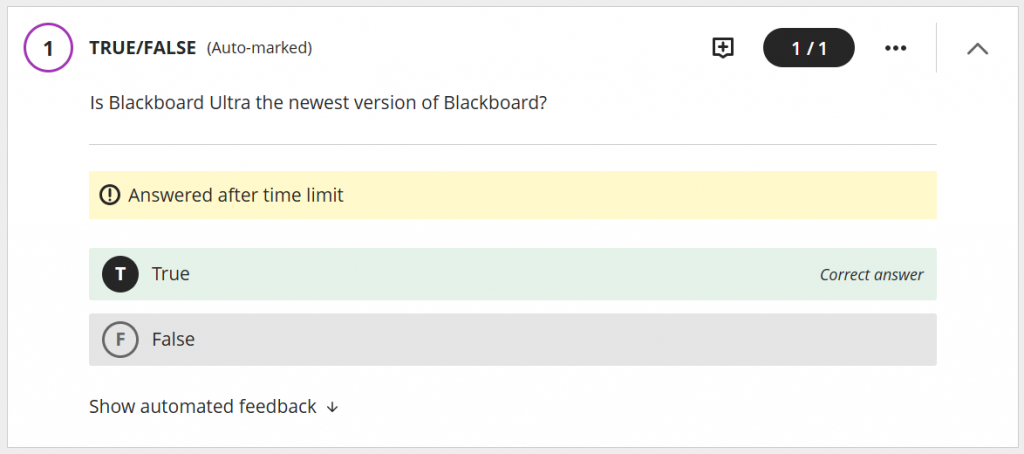This screenshot has height=454, width=1024.
Task: Click the purple question number 1 circle
Action: pos(48,48)
